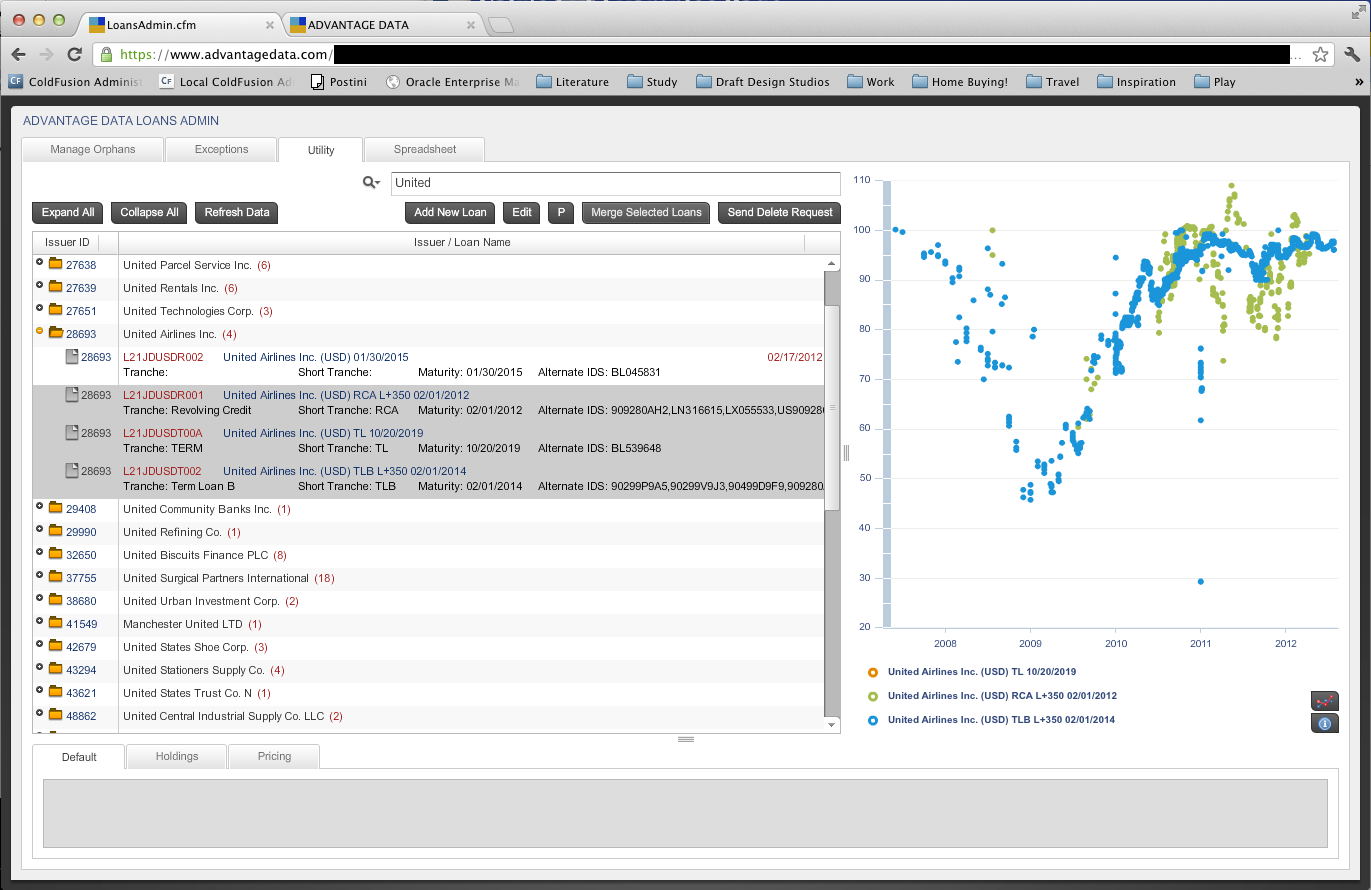The width and height of the screenshot is (1371, 890).
Task: Open the Home Buying! bookmarks folder
Action: click(959, 82)
